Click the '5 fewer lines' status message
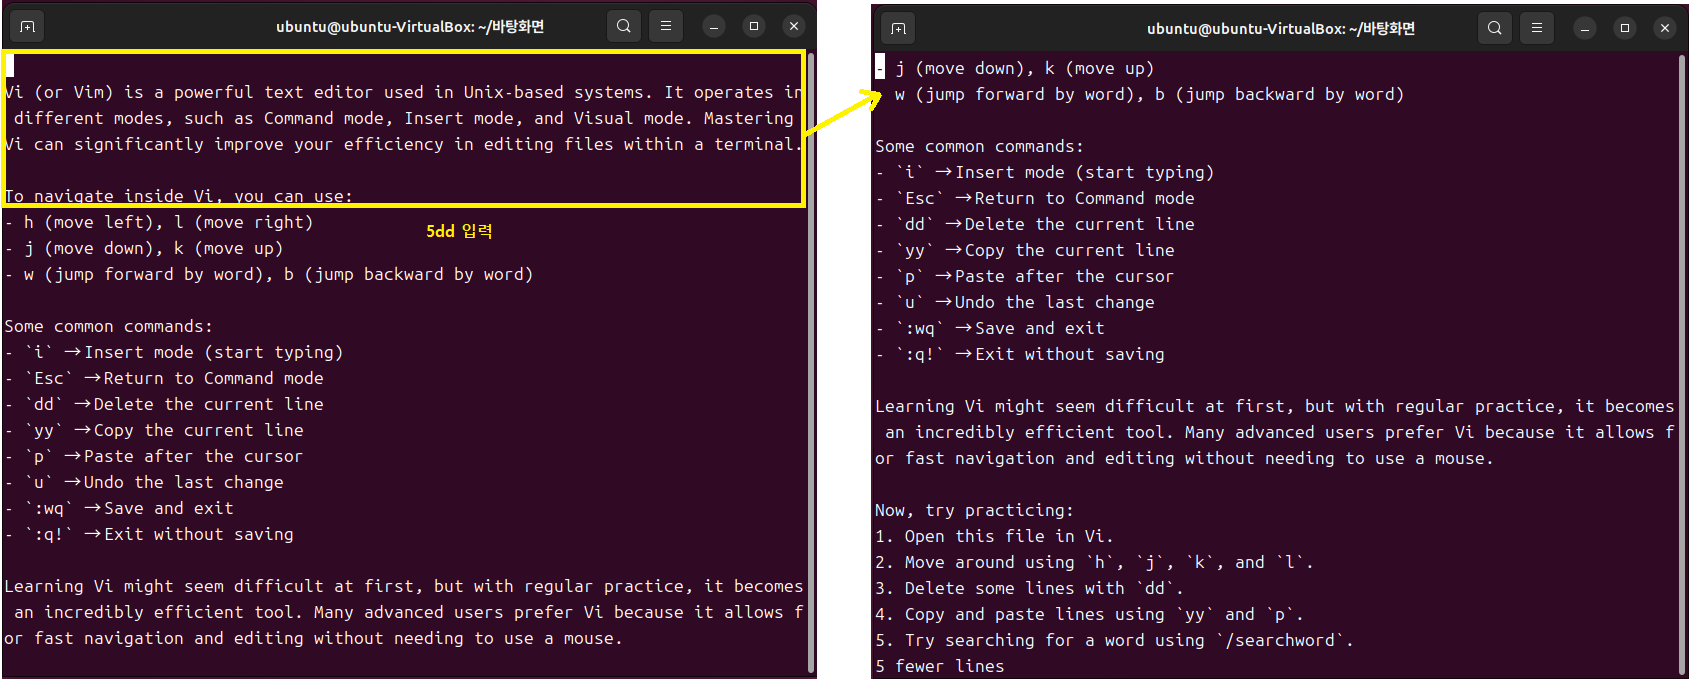1689x679 pixels. pos(940,666)
